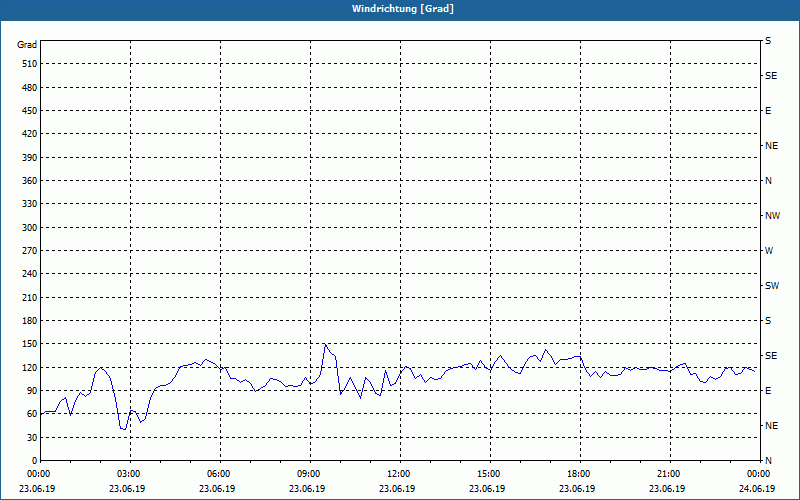Click the E compass label at 450 degrees
The height and width of the screenshot is (500, 800).
click(x=768, y=111)
